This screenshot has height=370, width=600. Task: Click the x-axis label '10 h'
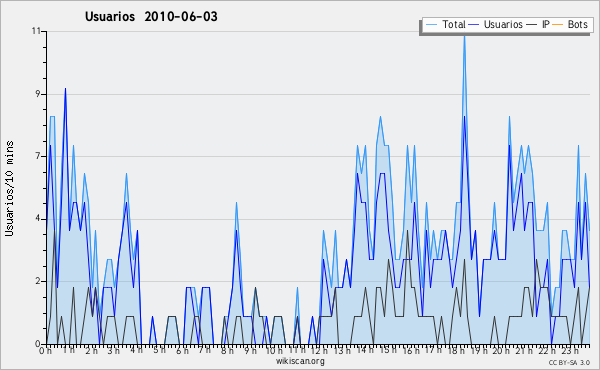coord(274,350)
